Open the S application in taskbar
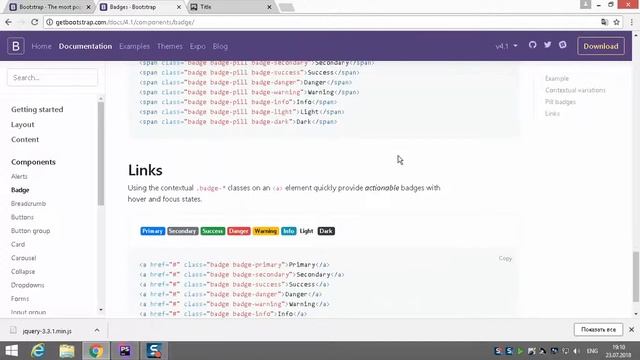This screenshot has height=360, width=640. coord(154,351)
